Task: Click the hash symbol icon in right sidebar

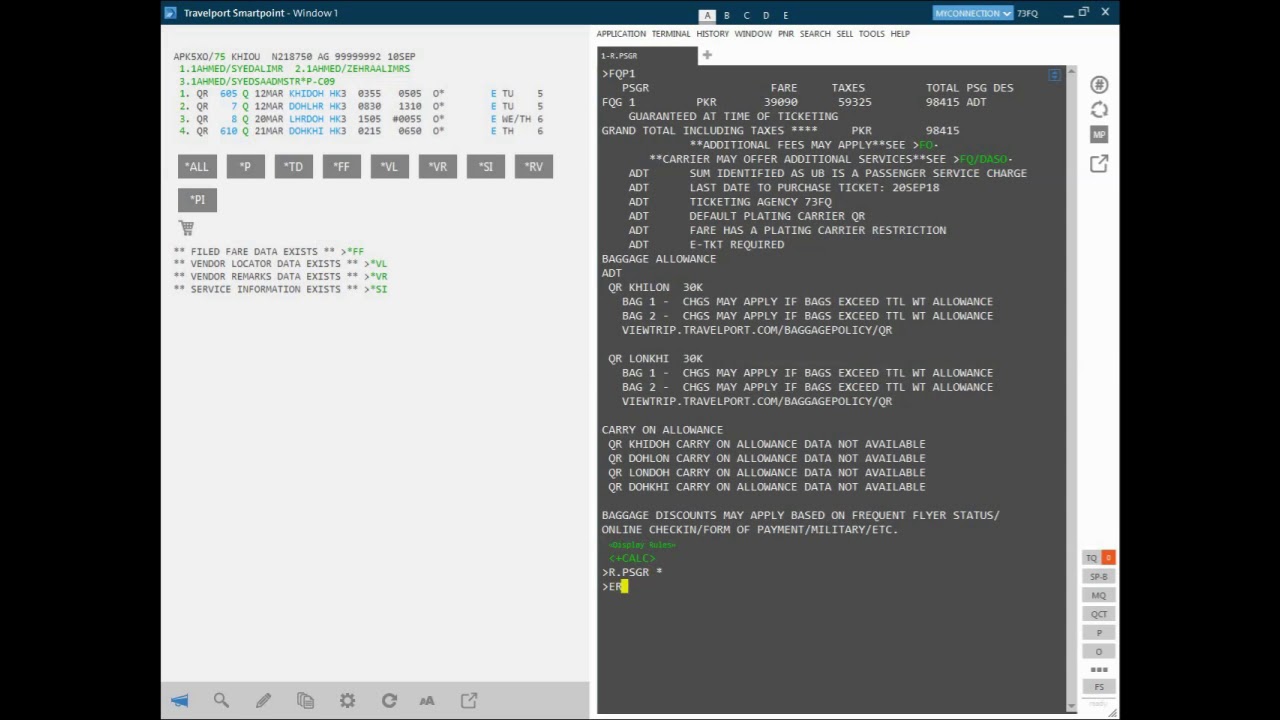Action: tap(1099, 85)
